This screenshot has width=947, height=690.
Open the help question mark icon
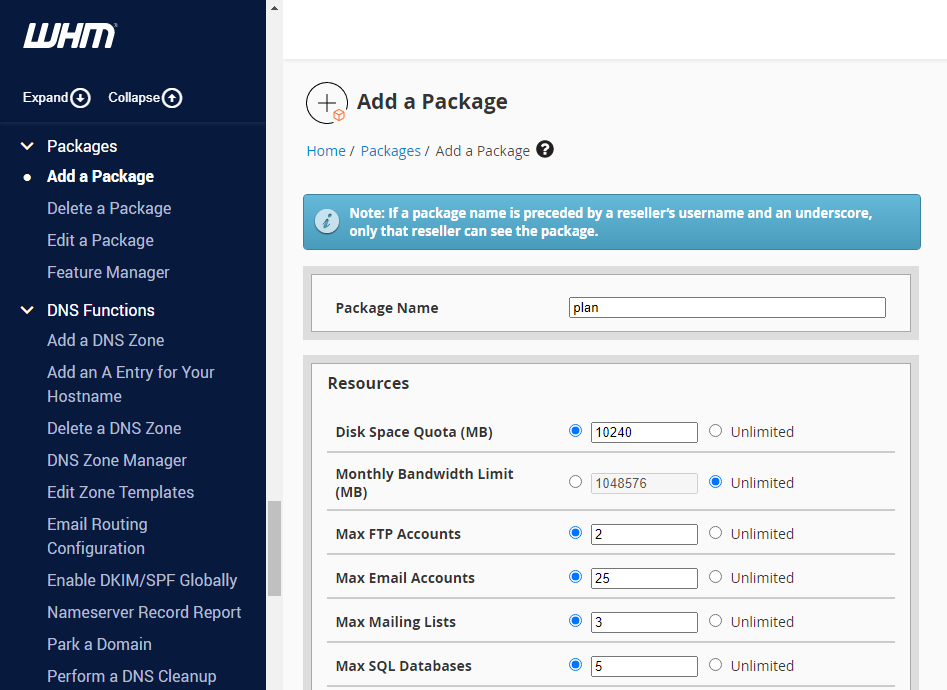coord(545,149)
